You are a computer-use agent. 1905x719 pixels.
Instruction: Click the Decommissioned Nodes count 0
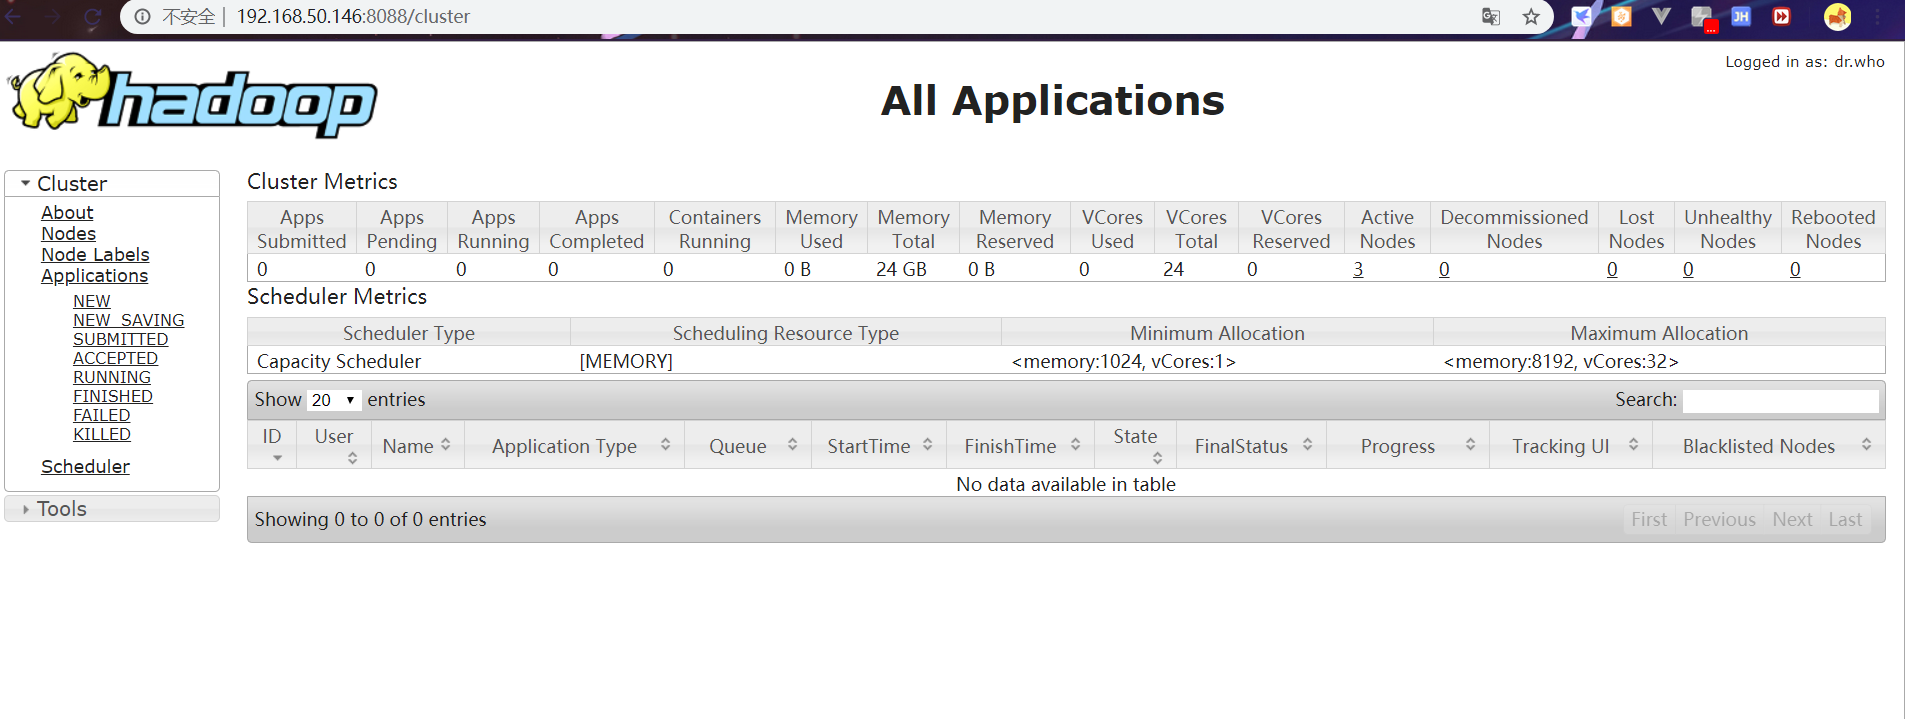1444,269
